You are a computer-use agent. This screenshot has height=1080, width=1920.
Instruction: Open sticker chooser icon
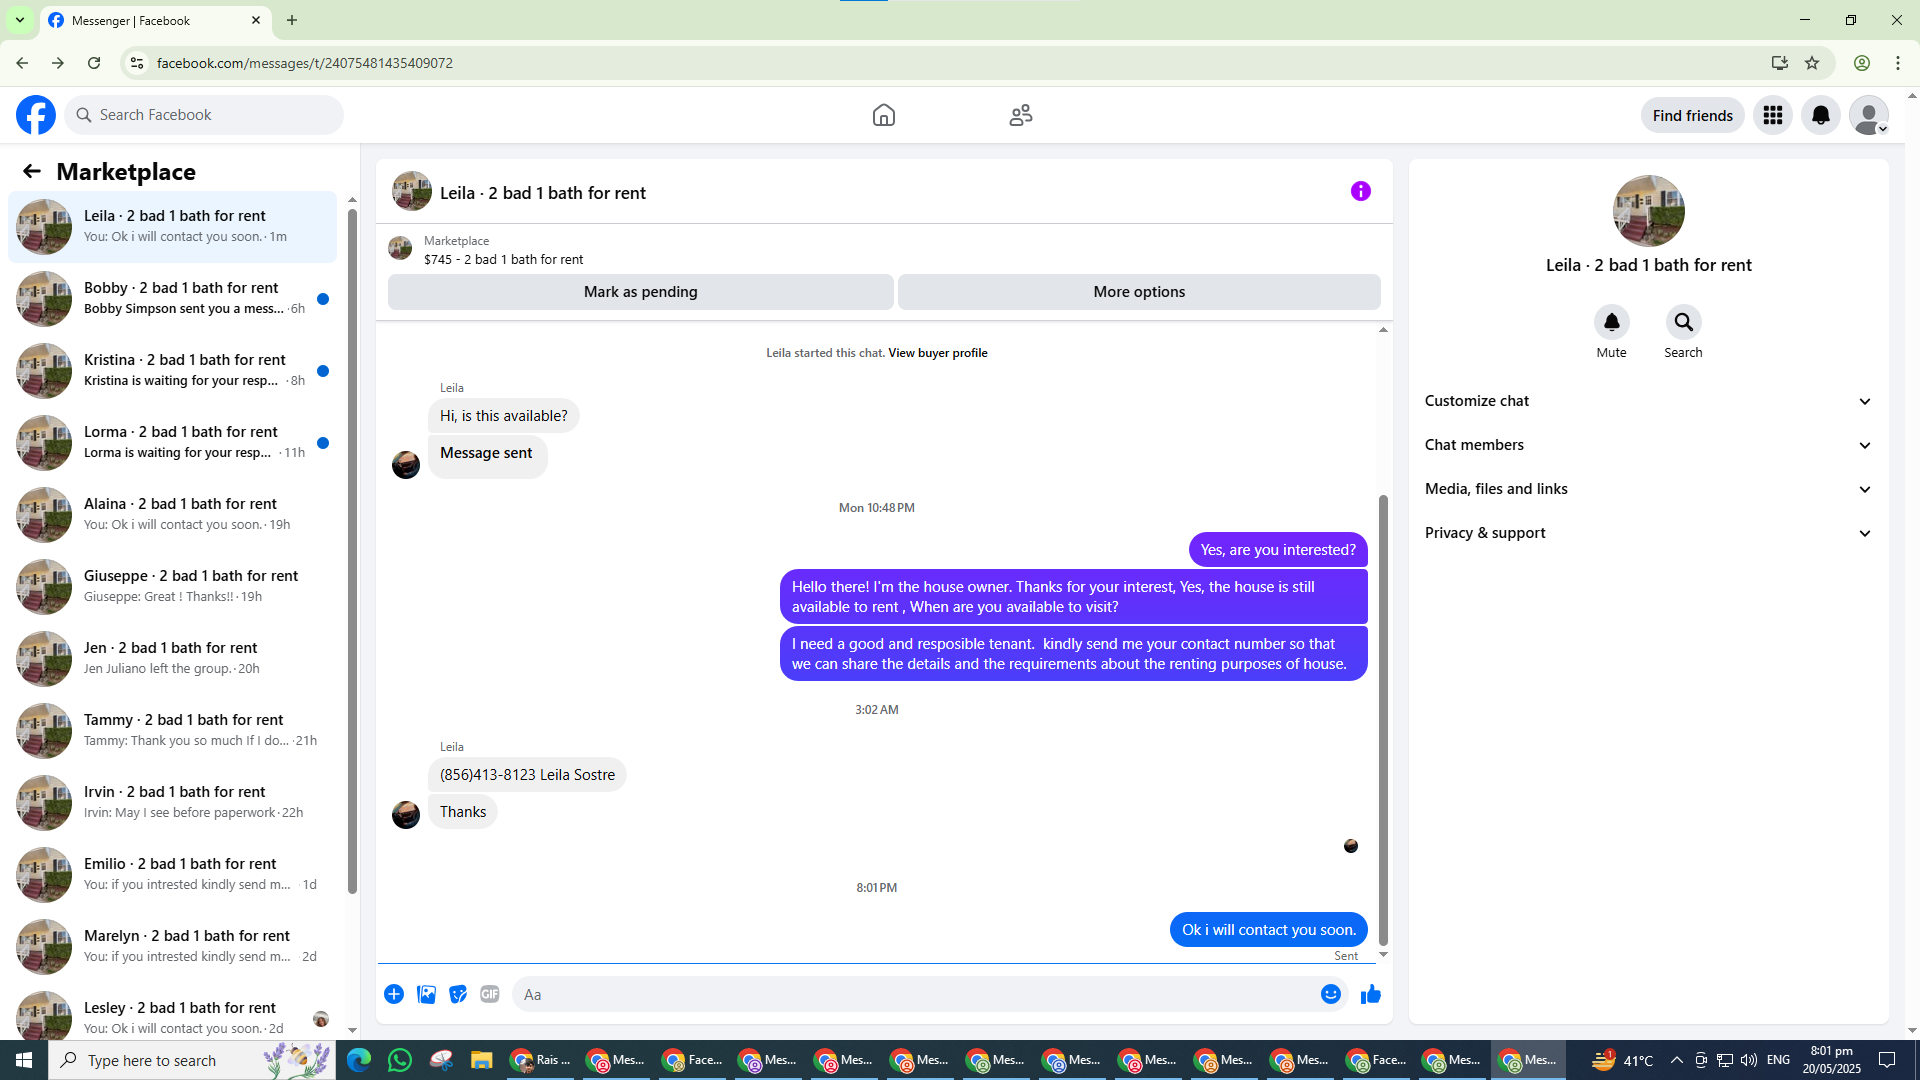[458, 994]
